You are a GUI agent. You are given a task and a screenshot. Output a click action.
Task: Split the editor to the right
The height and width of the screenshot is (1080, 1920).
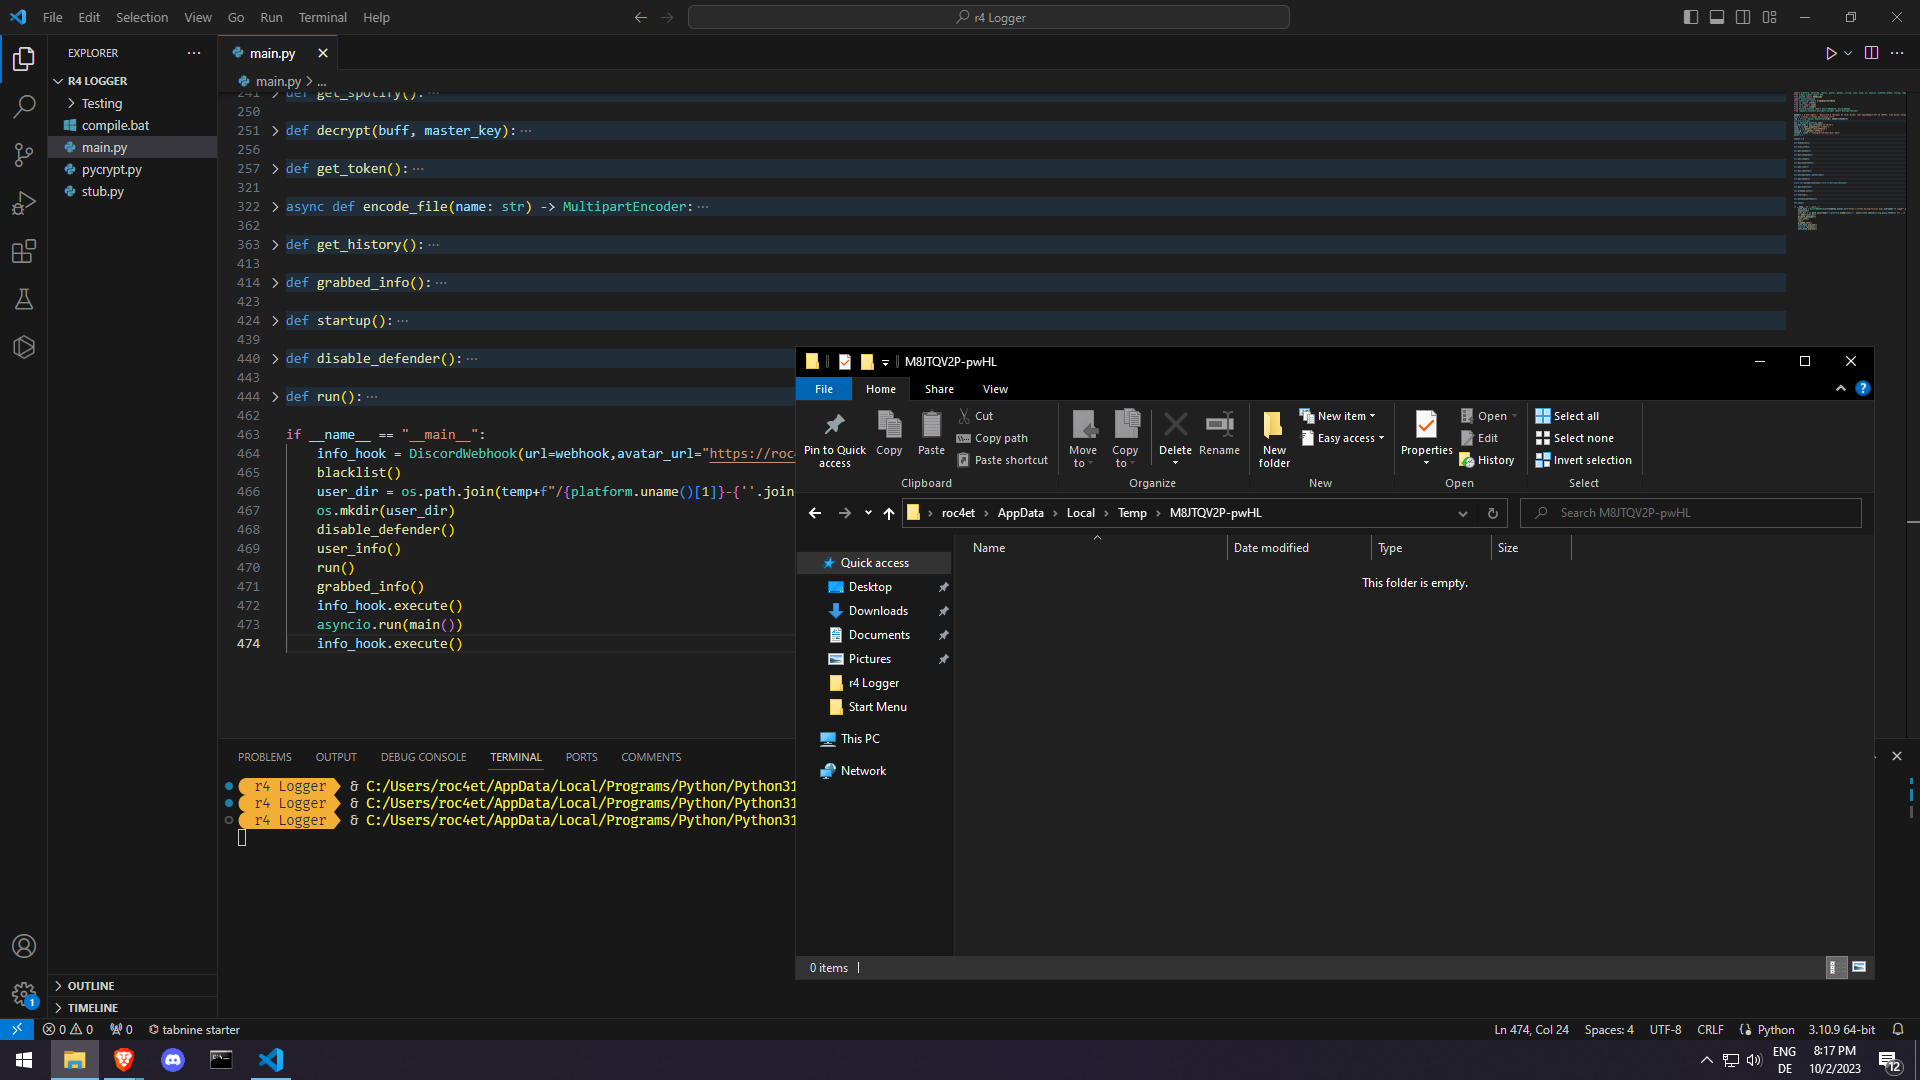coord(1871,53)
